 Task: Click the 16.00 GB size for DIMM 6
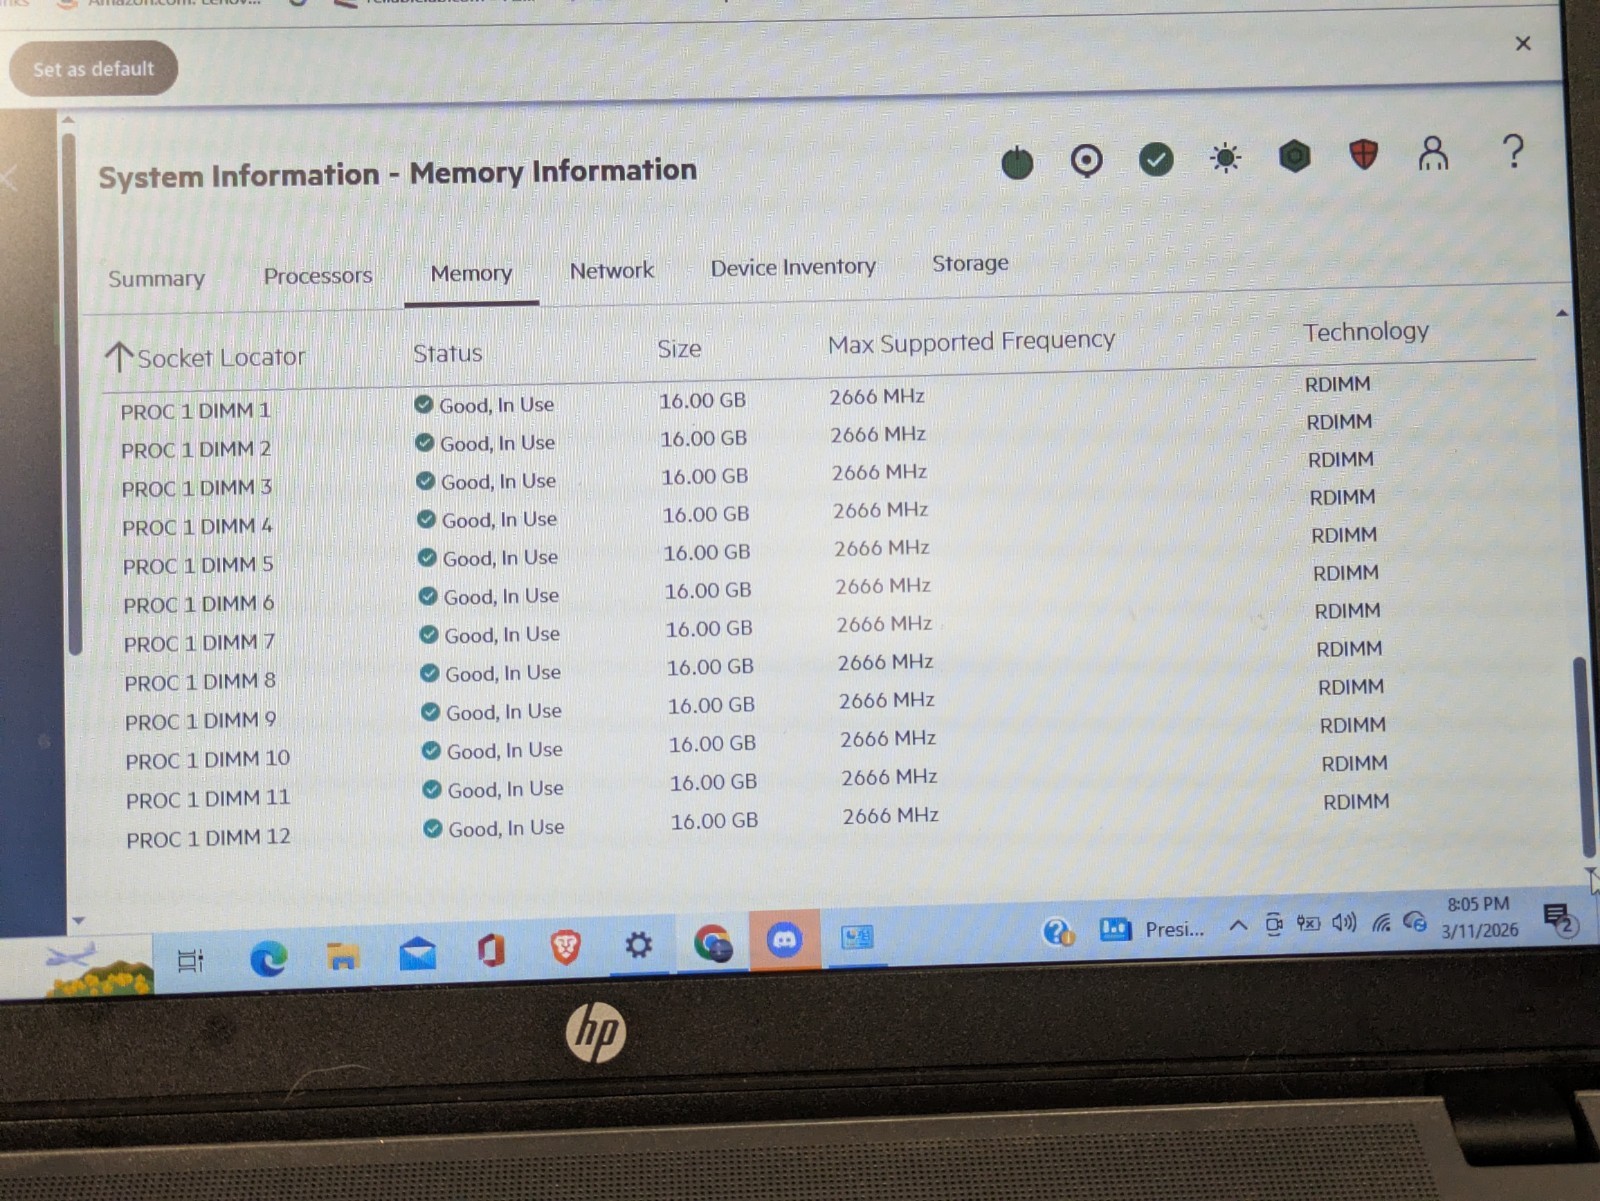pos(708,591)
